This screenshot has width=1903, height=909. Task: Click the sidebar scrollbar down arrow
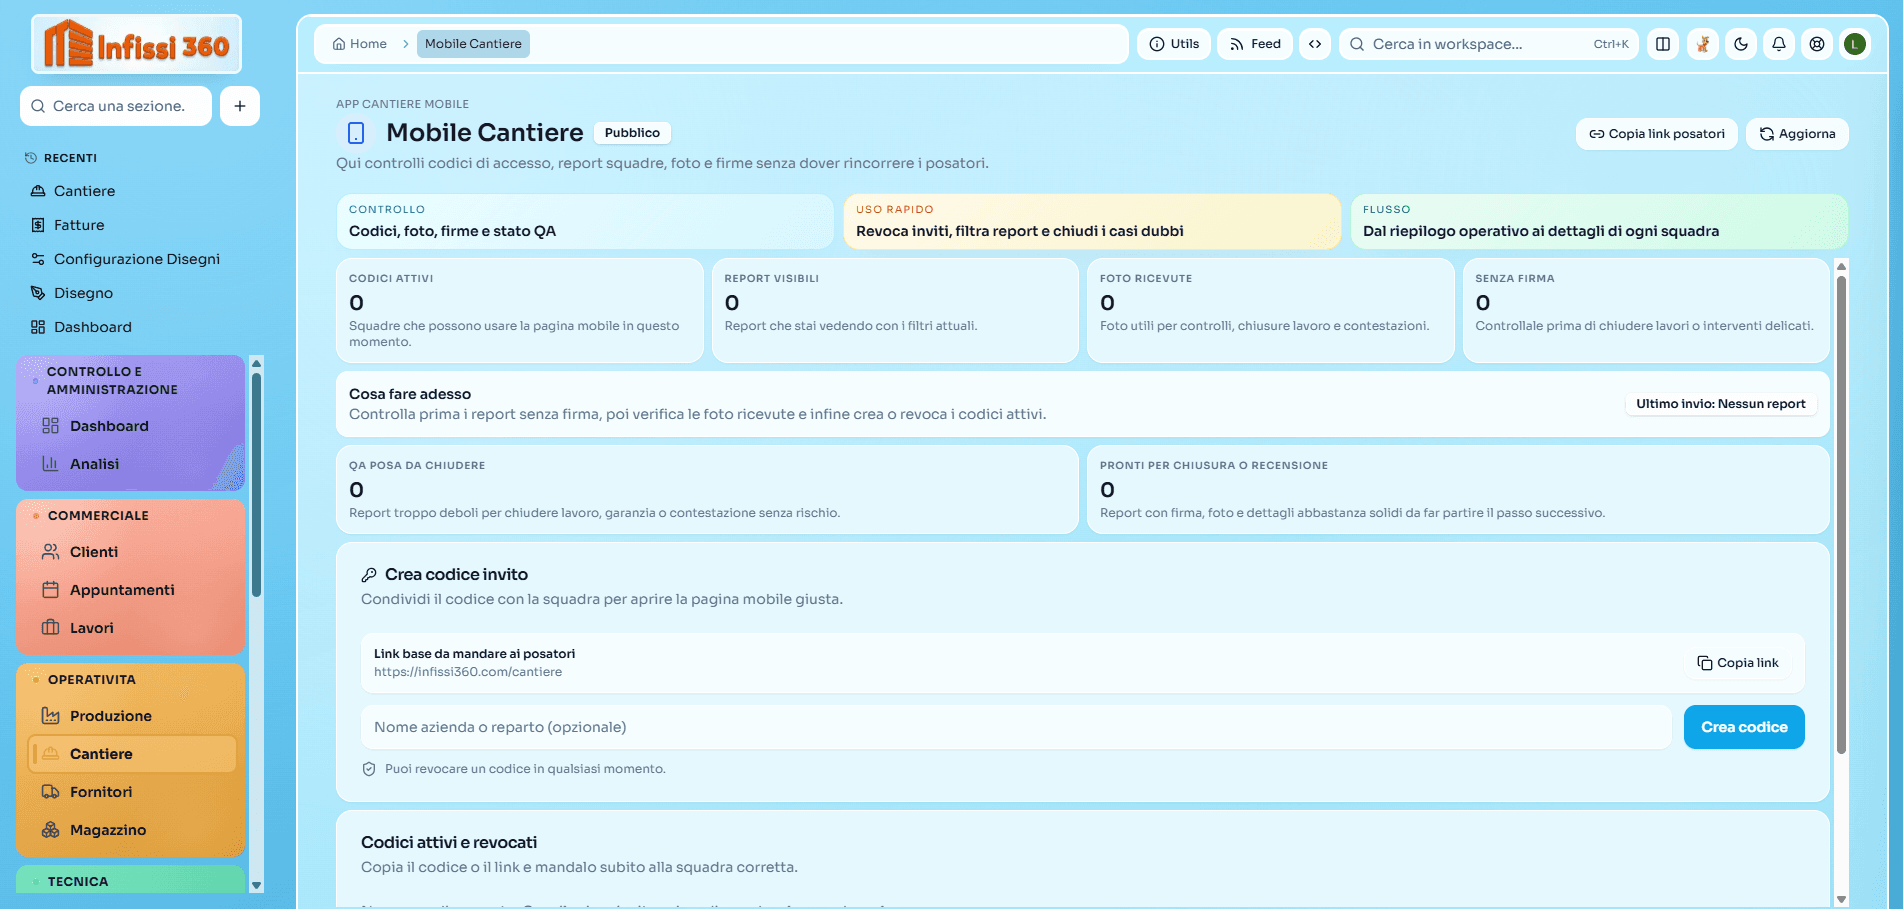(257, 885)
